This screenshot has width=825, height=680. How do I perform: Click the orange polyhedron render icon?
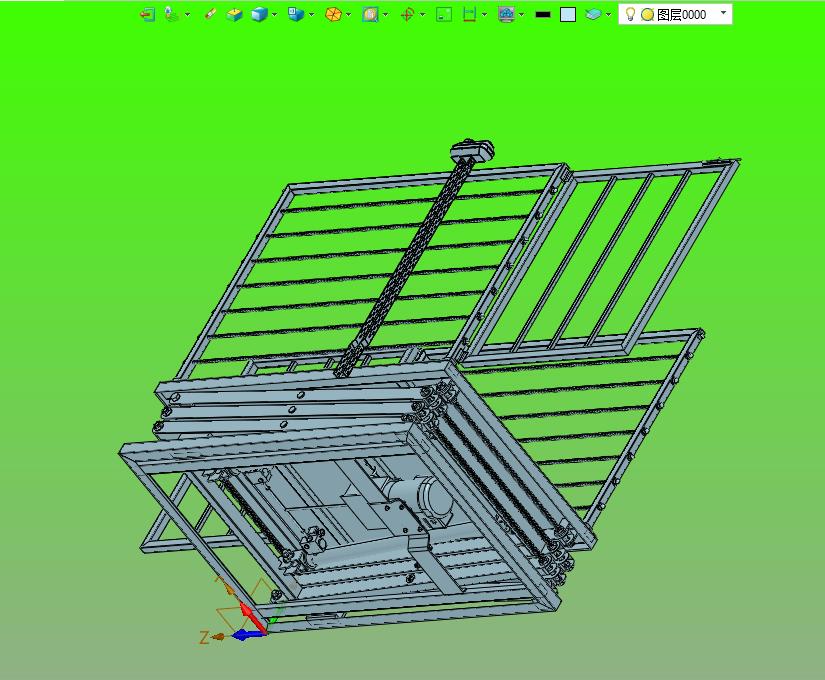[x=333, y=15]
